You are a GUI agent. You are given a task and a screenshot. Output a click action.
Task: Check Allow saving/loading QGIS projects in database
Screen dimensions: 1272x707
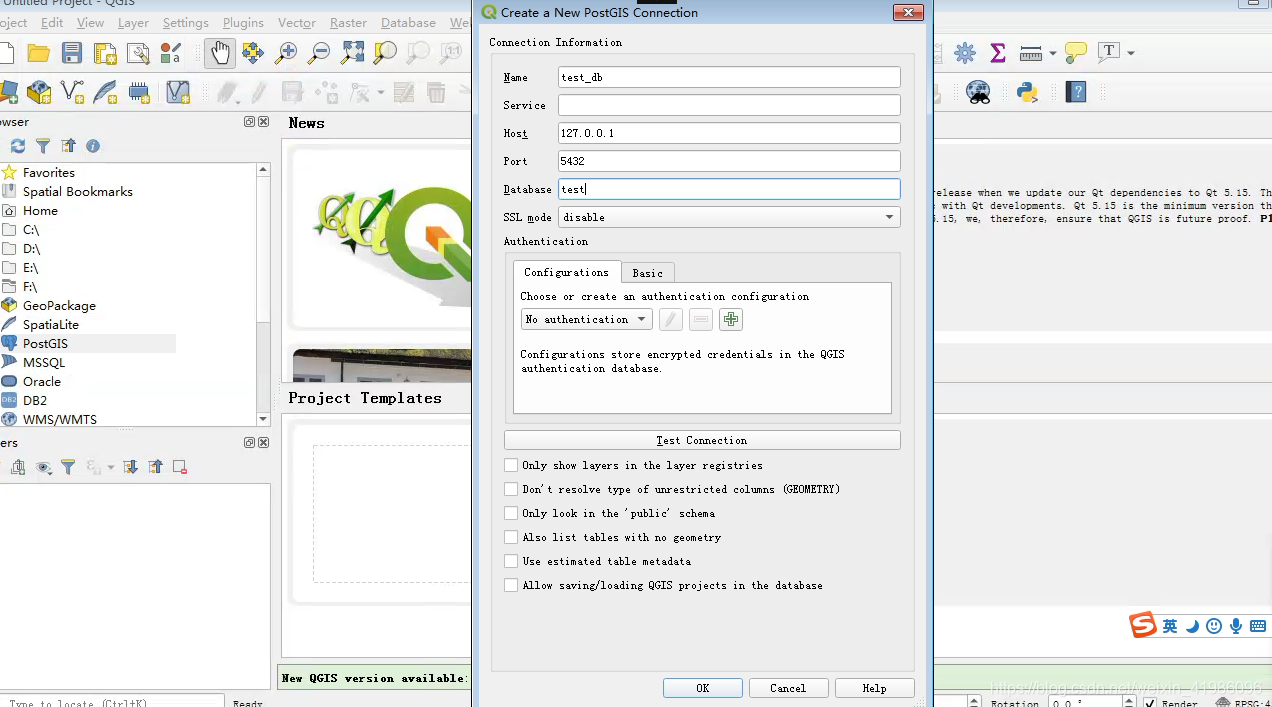click(511, 585)
